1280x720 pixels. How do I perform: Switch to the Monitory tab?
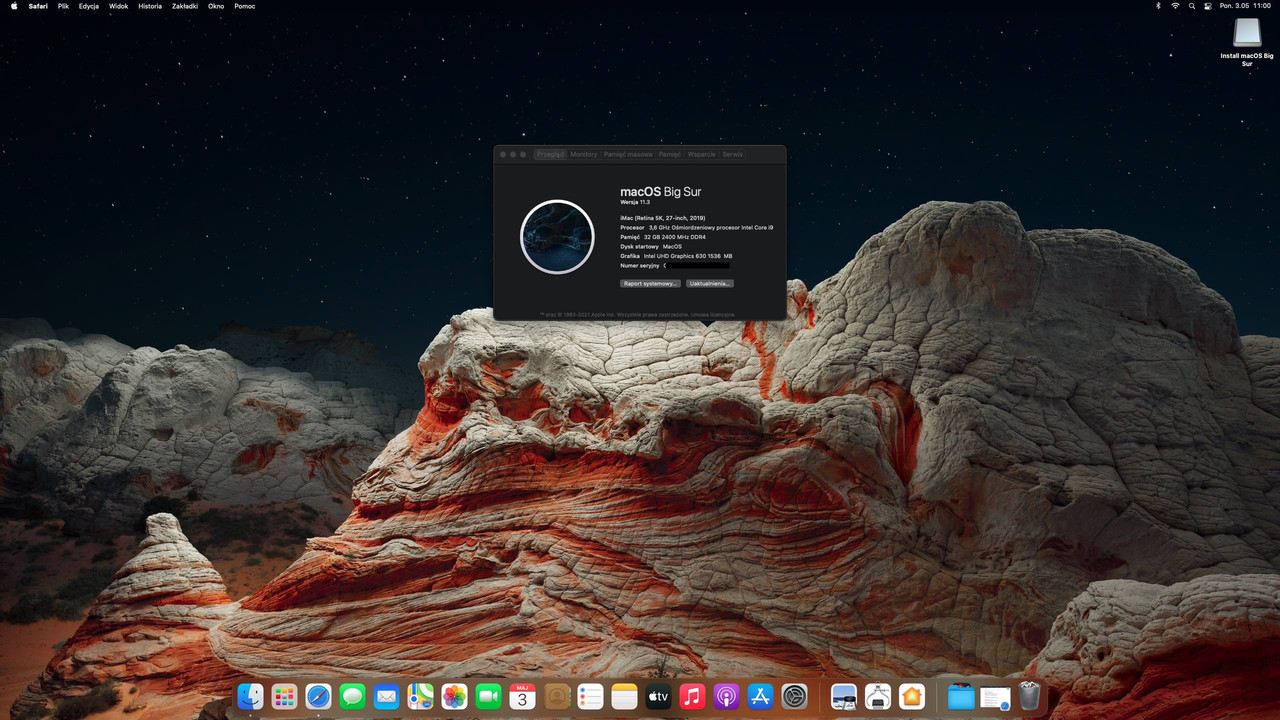[x=584, y=154]
